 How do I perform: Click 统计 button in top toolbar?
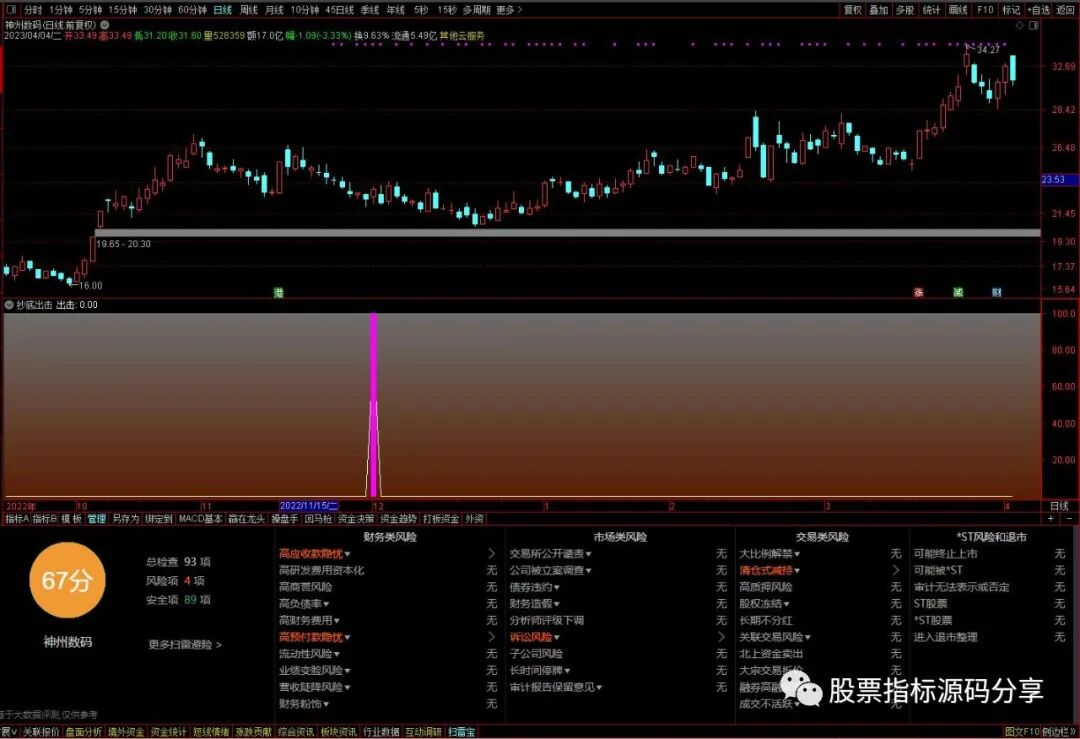coord(931,10)
